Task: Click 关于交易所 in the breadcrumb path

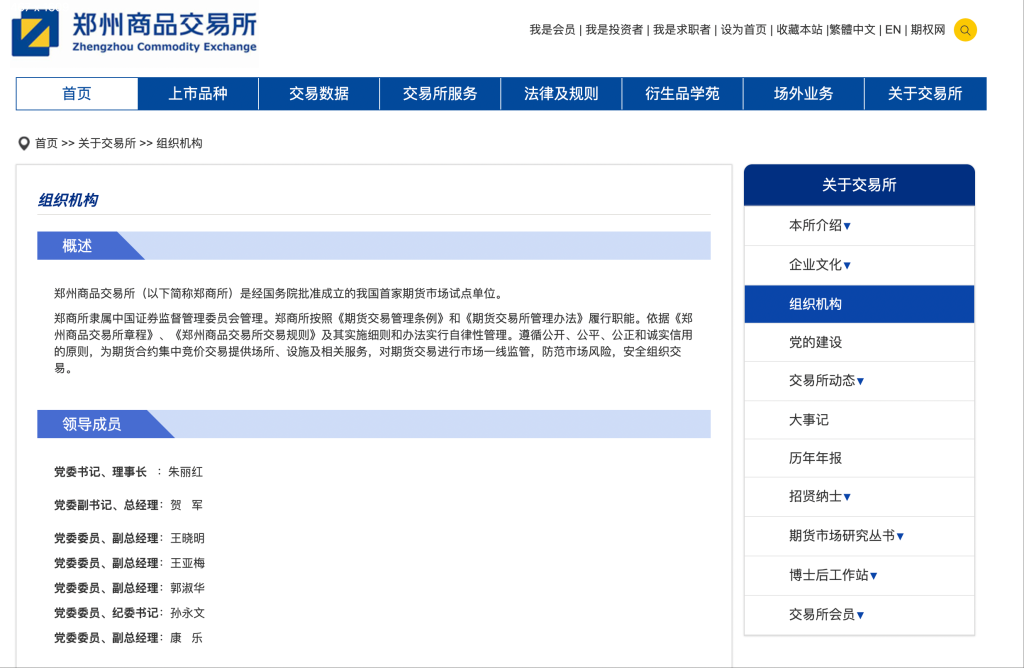Action: pos(107,143)
